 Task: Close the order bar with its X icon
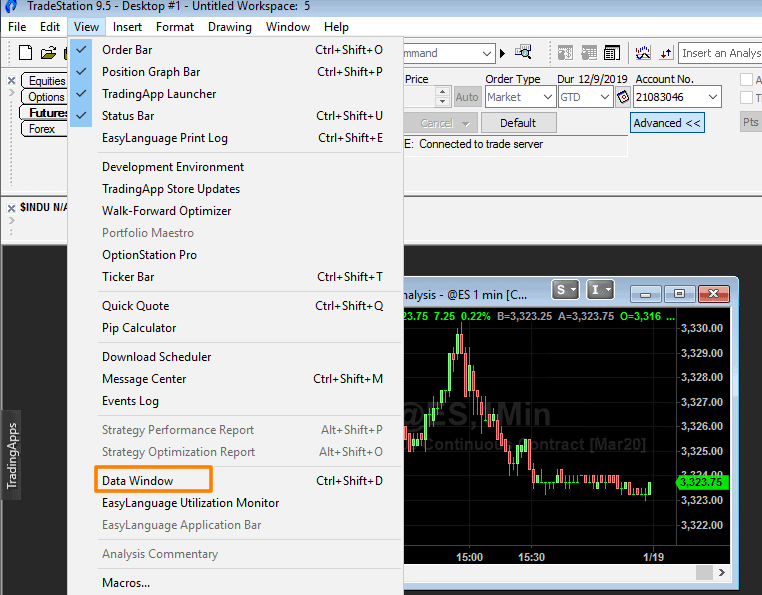click(12, 80)
